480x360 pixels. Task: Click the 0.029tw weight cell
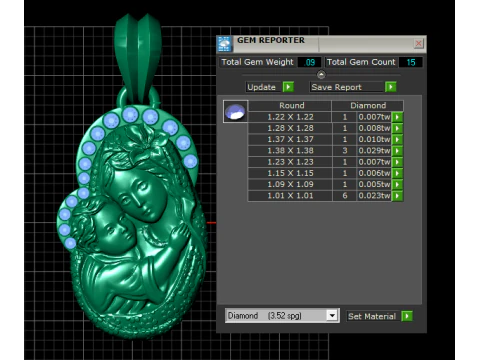click(x=374, y=151)
